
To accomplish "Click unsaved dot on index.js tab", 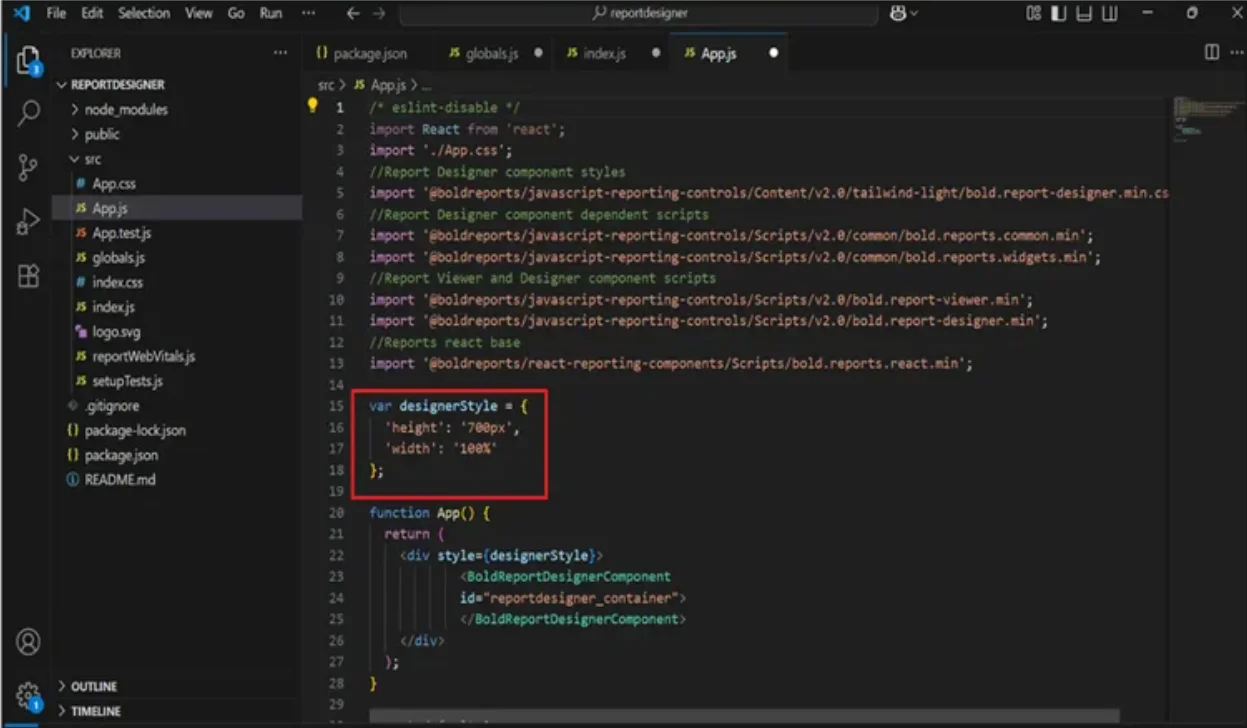I will click(656, 53).
